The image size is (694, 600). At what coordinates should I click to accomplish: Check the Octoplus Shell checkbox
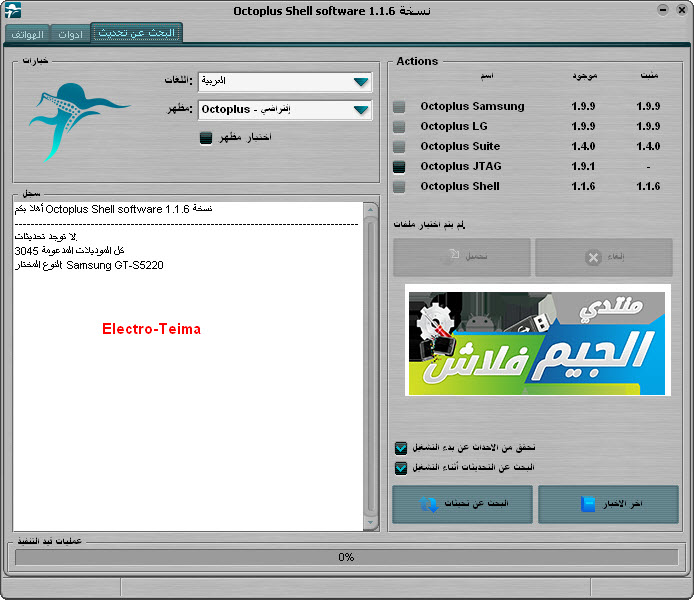(399, 186)
